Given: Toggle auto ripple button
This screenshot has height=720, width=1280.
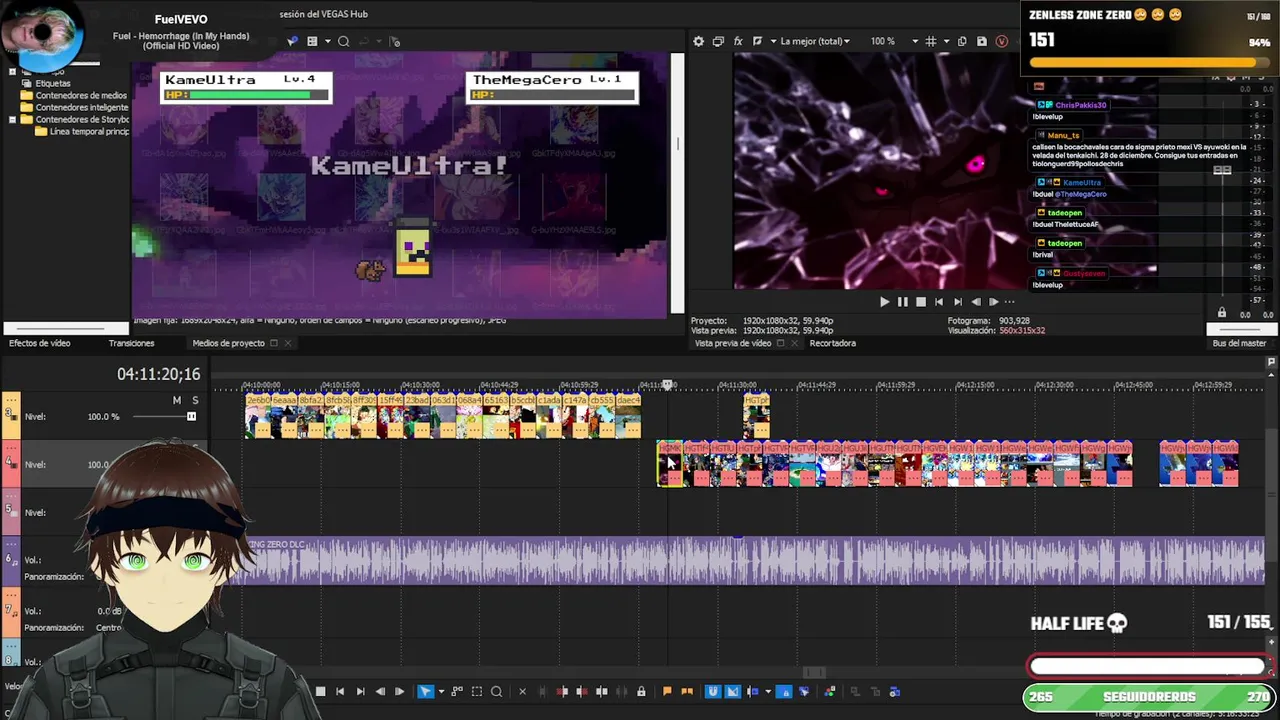Looking at the screenshot, I should coord(753,691).
